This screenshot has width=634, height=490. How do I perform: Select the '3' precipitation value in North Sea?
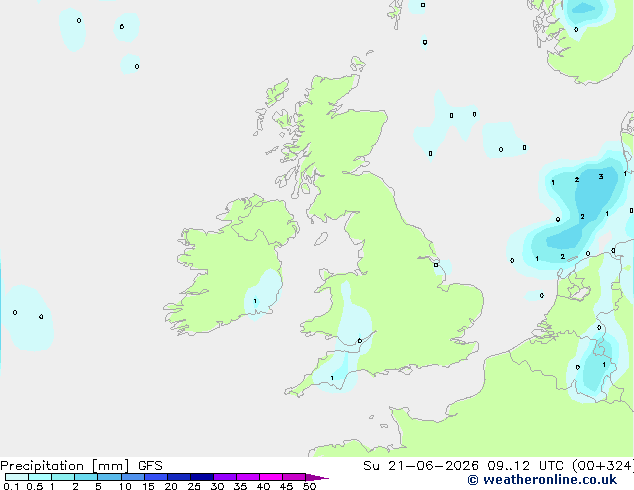coord(601,176)
